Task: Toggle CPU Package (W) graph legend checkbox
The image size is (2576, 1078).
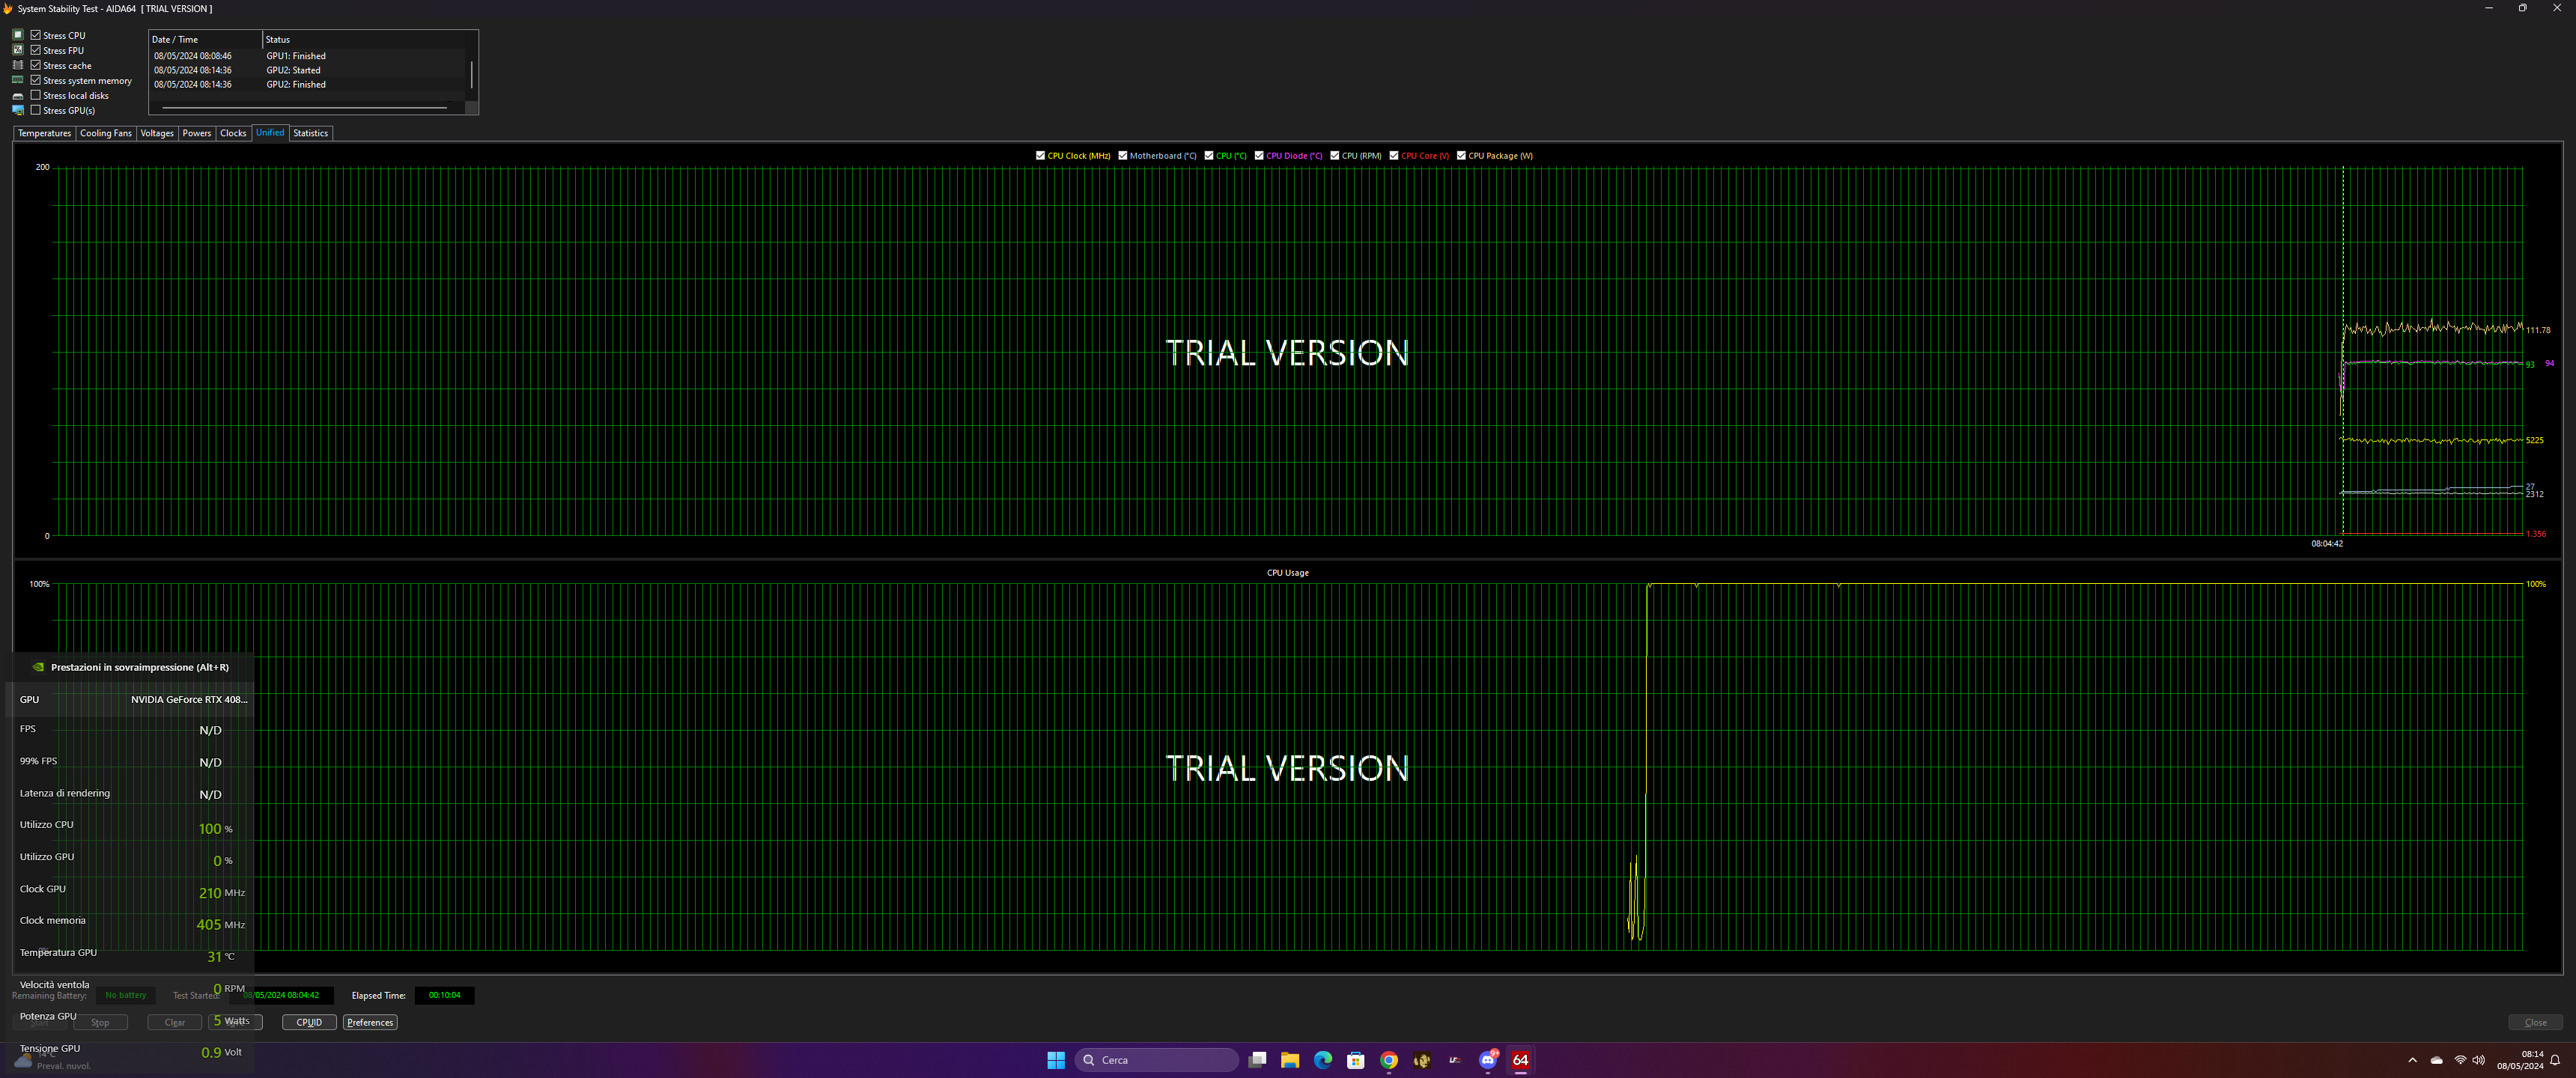Action: [x=1461, y=156]
